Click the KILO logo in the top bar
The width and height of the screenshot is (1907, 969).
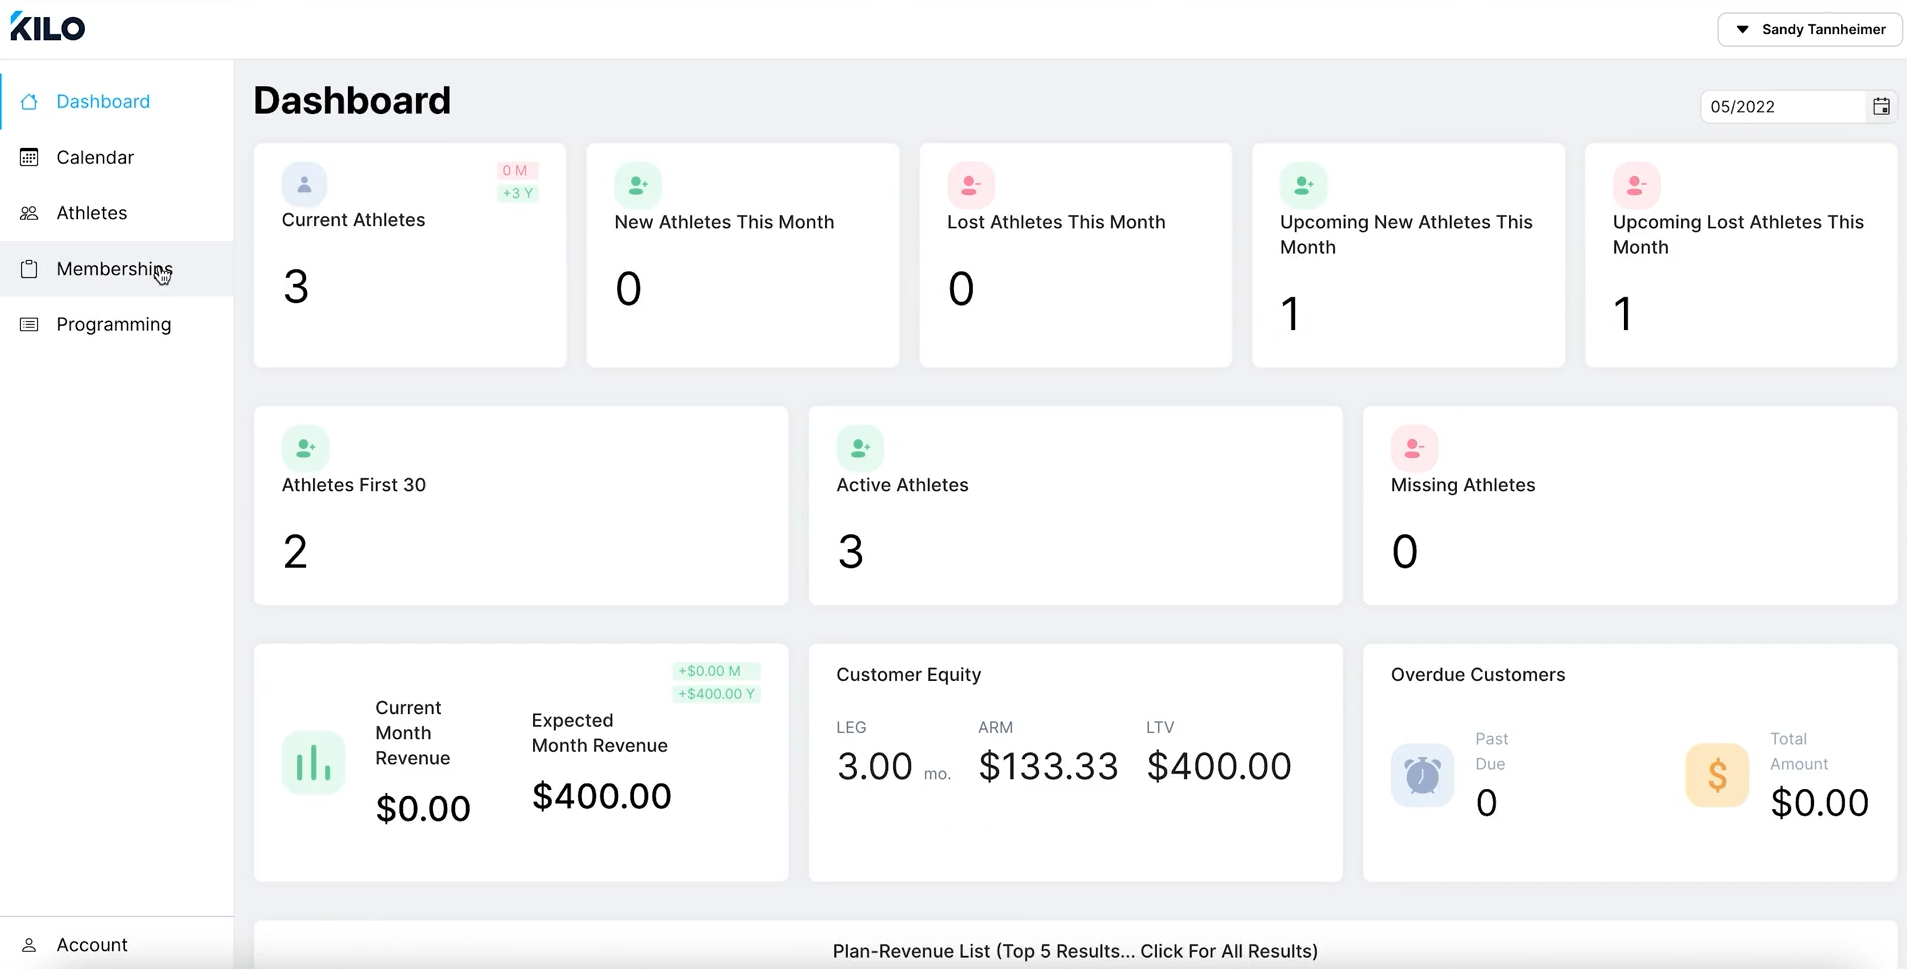click(x=47, y=26)
